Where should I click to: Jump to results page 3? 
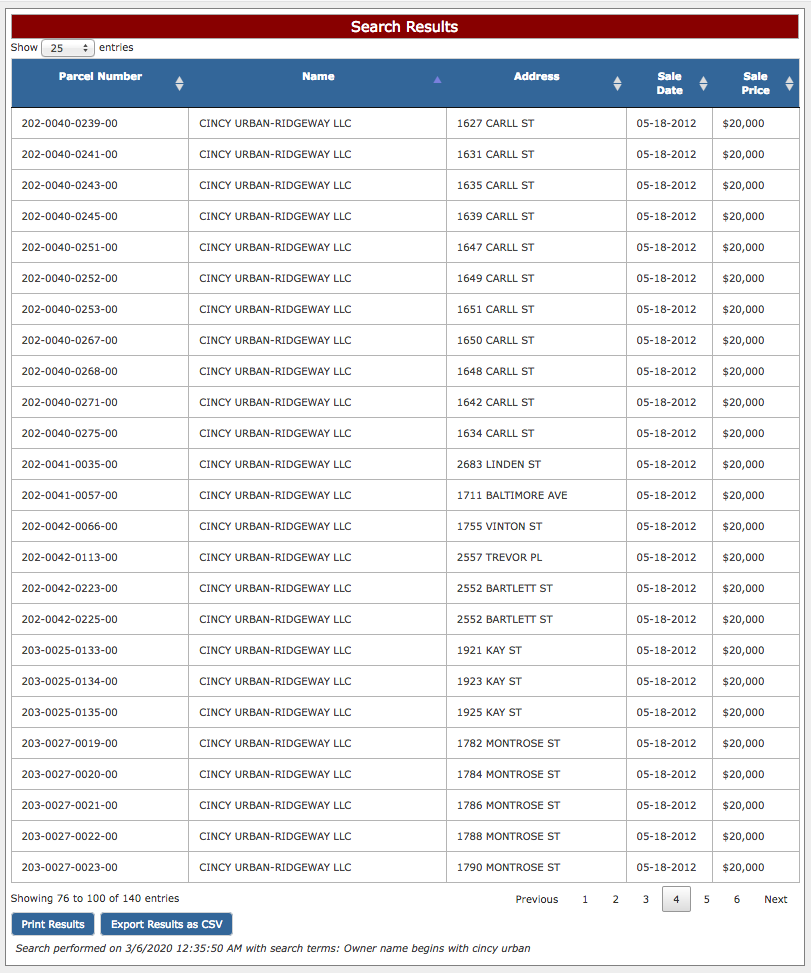click(x=646, y=899)
